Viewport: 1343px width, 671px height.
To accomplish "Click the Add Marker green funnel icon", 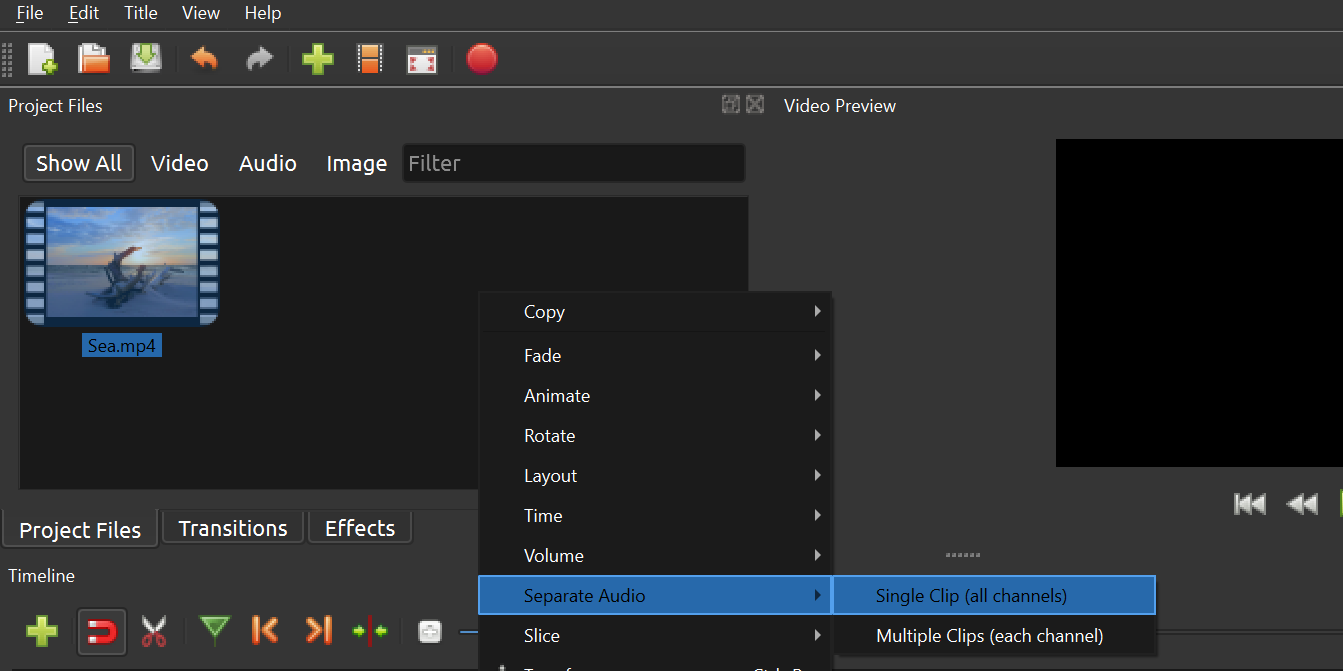I will (214, 630).
